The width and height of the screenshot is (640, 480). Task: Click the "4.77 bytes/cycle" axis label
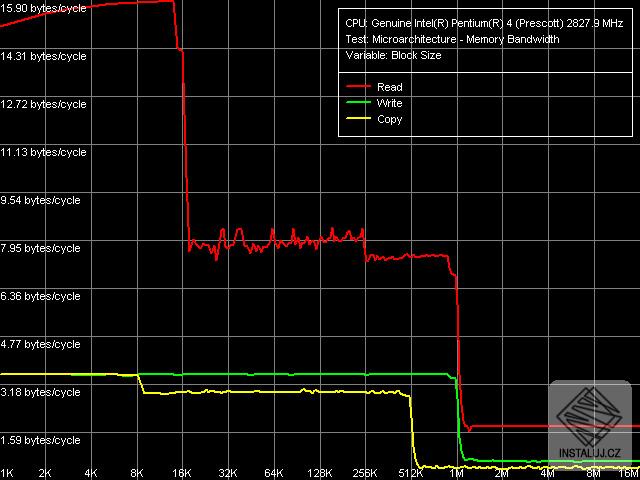pyautogui.click(x=40, y=344)
